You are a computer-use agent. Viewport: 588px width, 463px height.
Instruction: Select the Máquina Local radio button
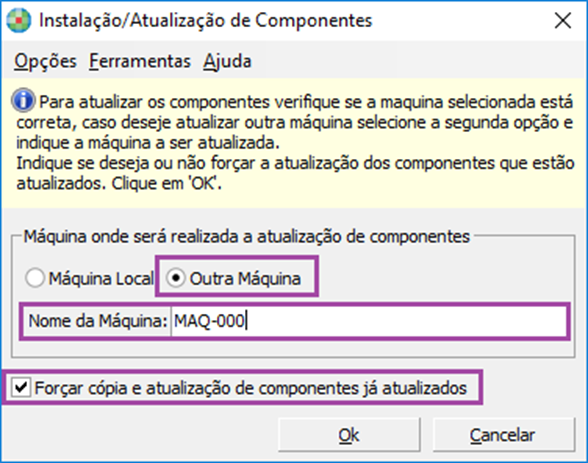point(35,278)
